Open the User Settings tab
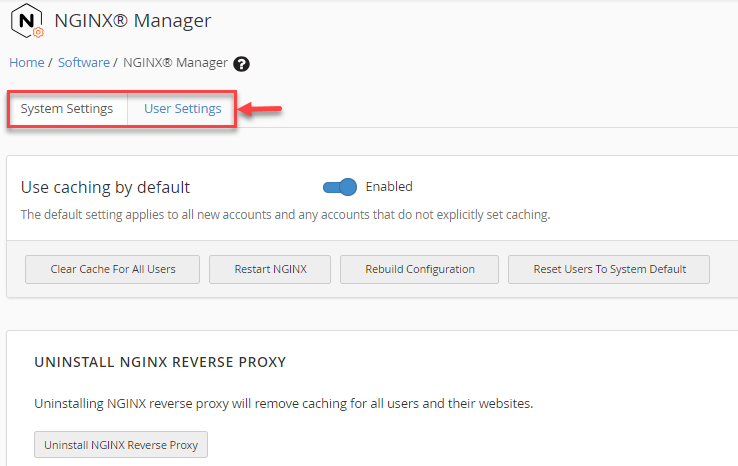Screen dimensions: 738x466 (182, 109)
